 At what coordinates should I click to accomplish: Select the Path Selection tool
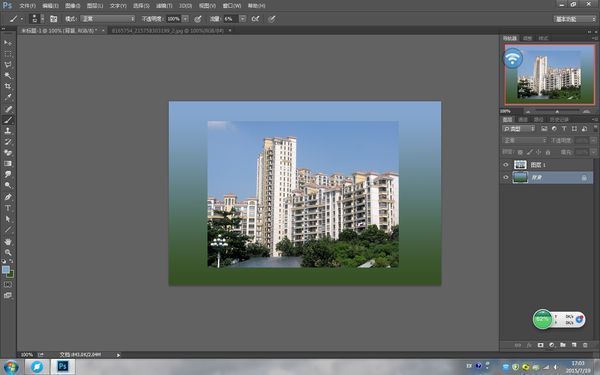(x=8, y=219)
